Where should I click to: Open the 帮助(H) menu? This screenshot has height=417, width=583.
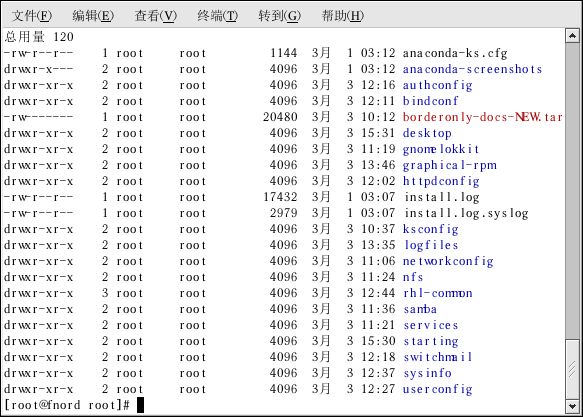click(342, 16)
